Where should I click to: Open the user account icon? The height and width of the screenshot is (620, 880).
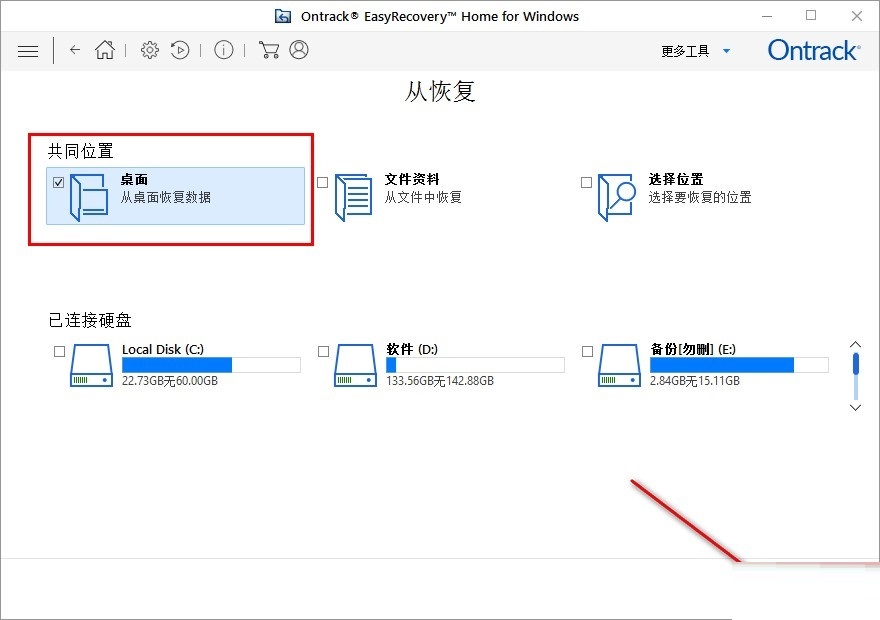pyautogui.click(x=298, y=50)
